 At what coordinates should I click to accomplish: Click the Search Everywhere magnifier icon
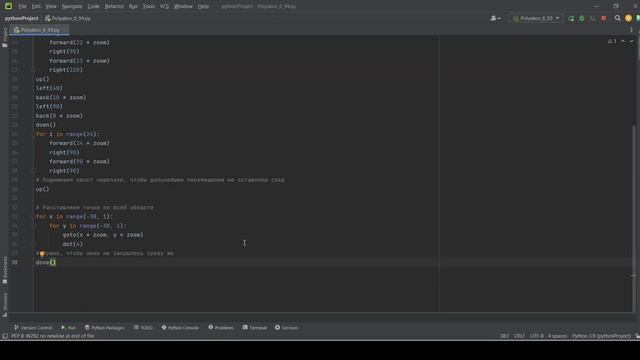[x=618, y=18]
